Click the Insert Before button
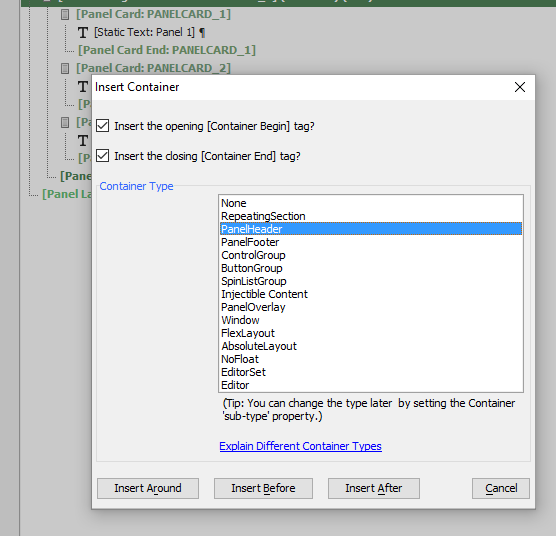Viewport: 556px width, 536px height. click(x=263, y=488)
